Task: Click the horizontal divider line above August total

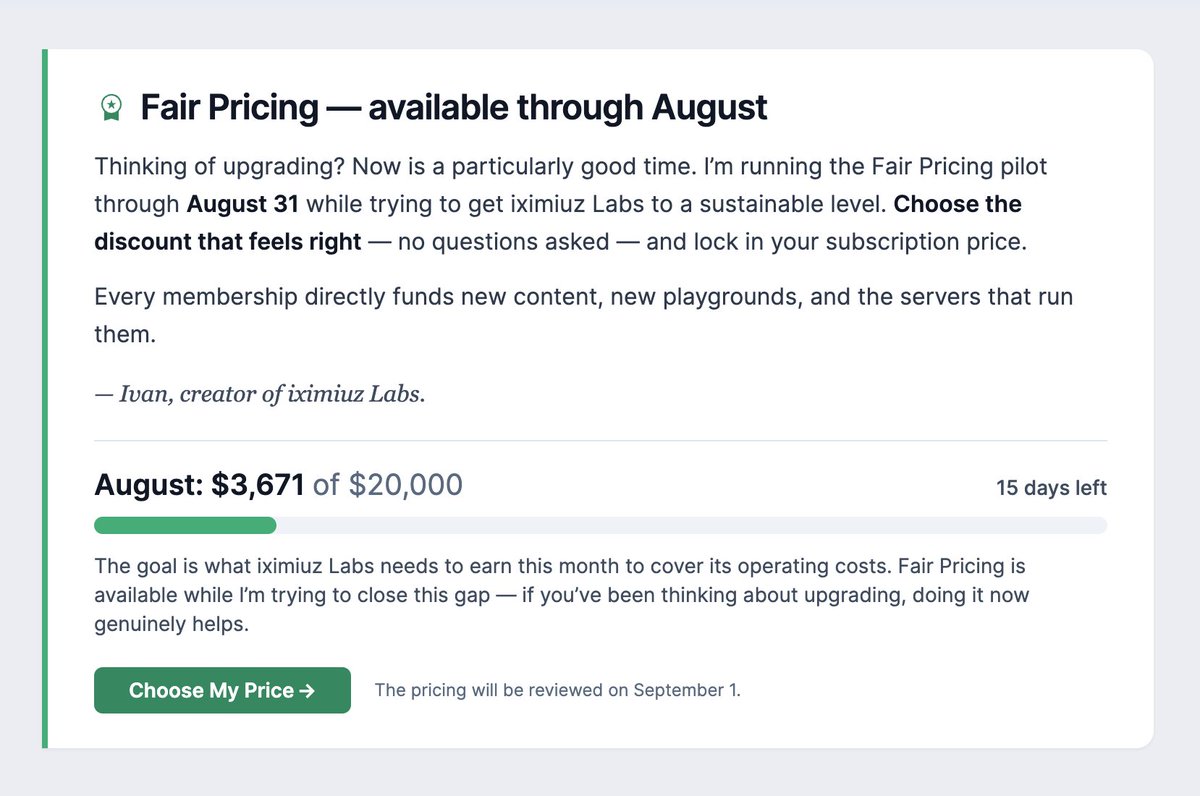Action: [x=600, y=440]
